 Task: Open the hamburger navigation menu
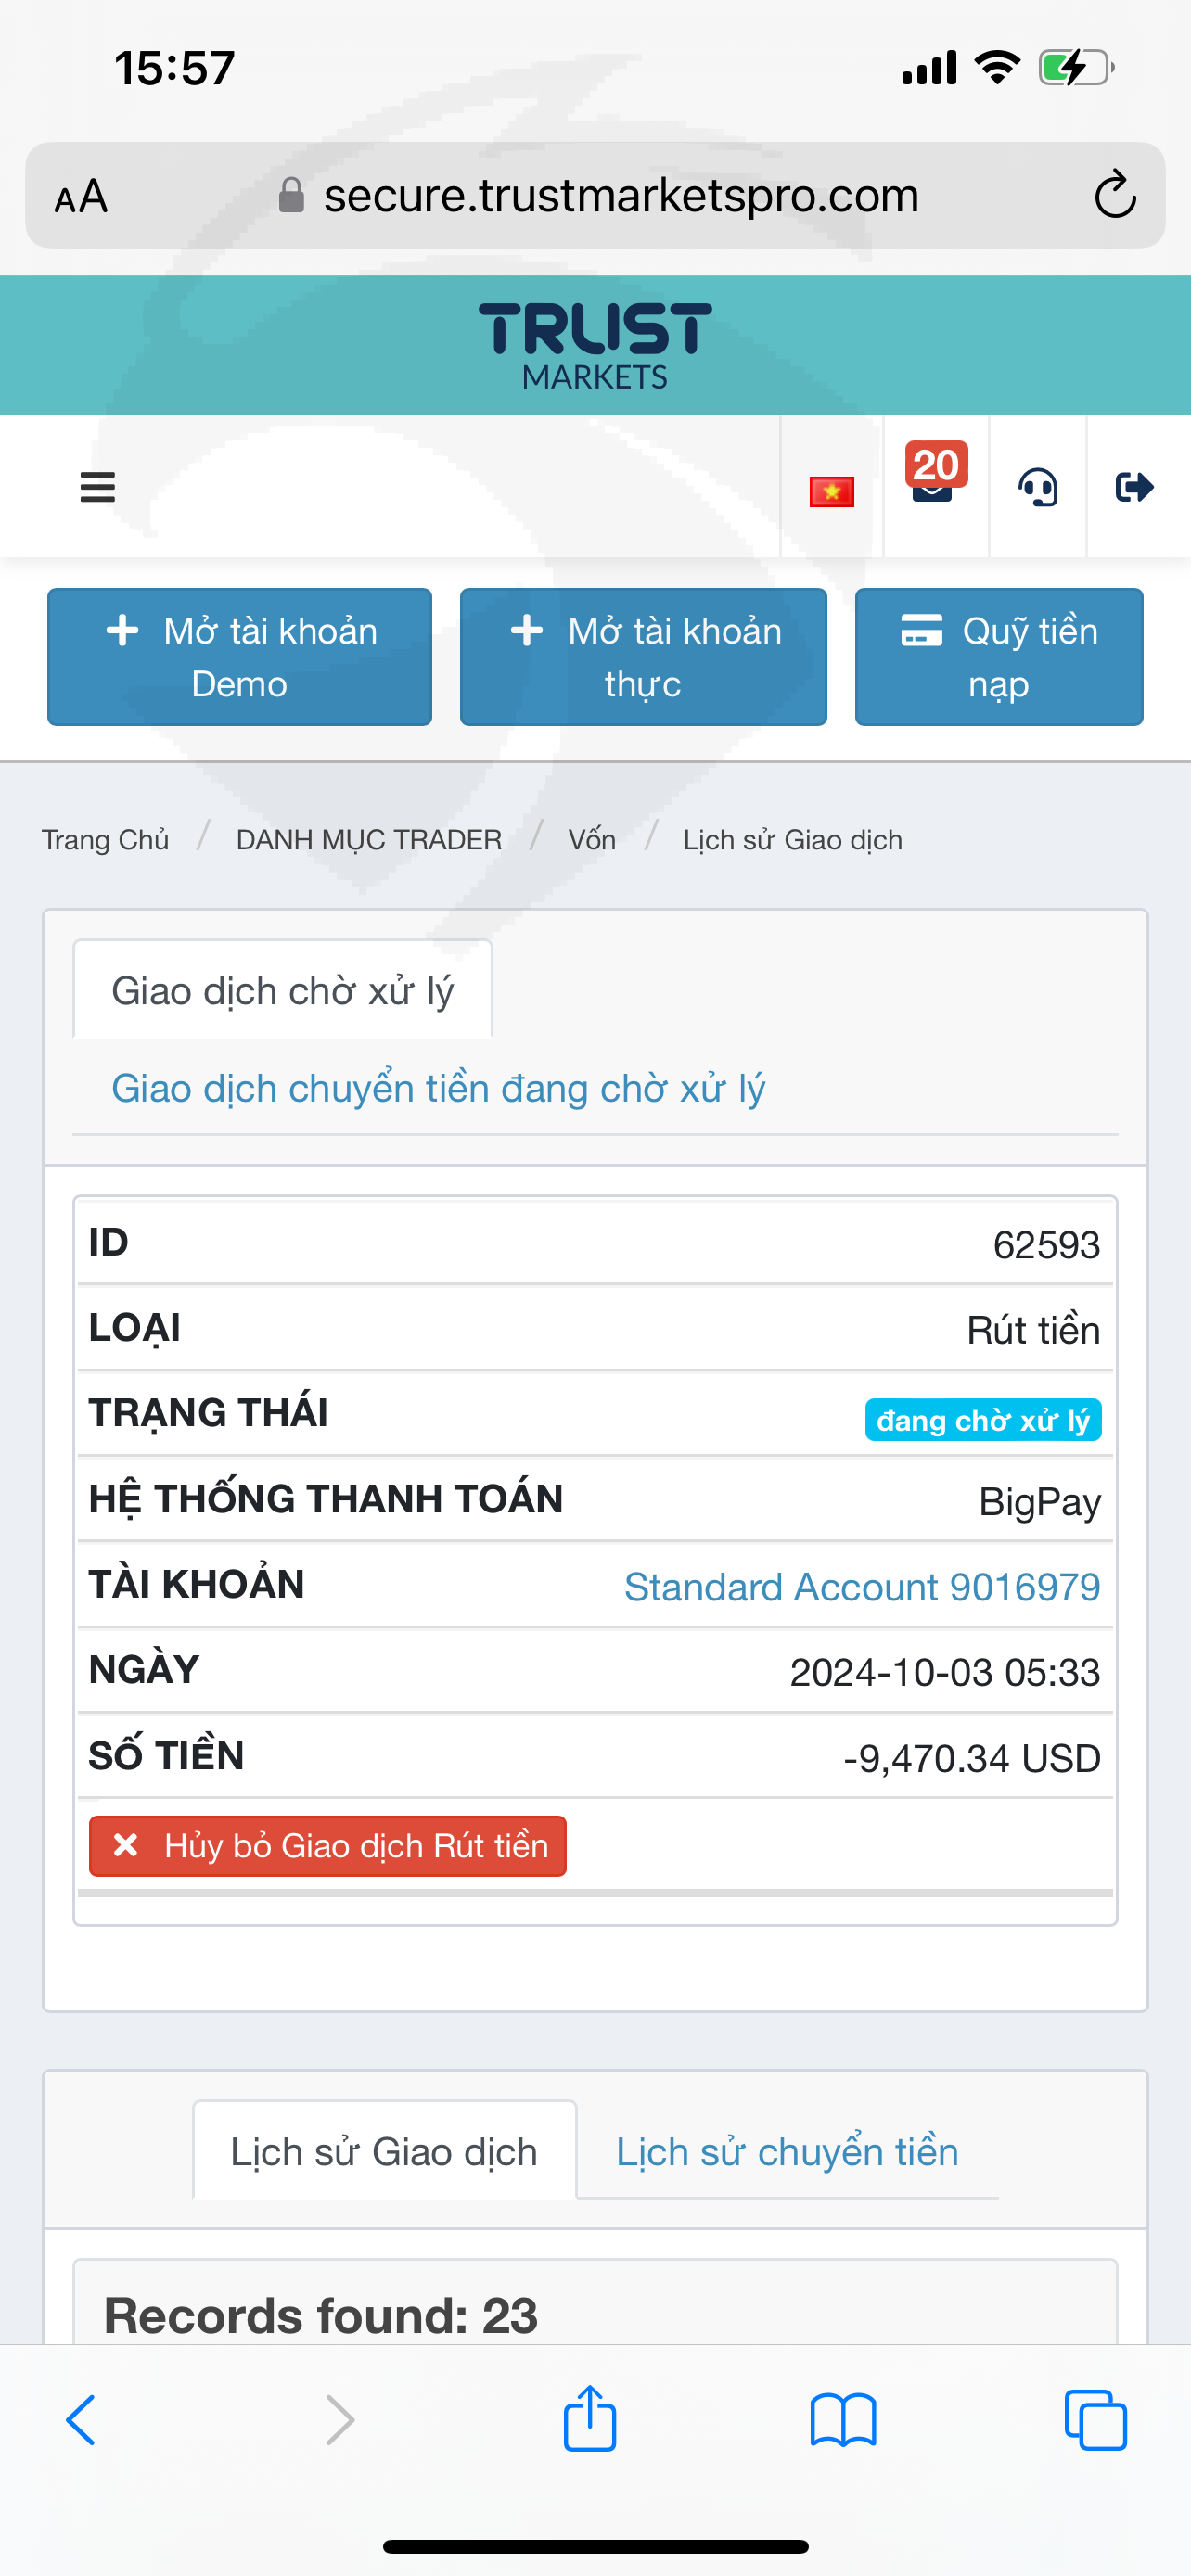click(97, 487)
